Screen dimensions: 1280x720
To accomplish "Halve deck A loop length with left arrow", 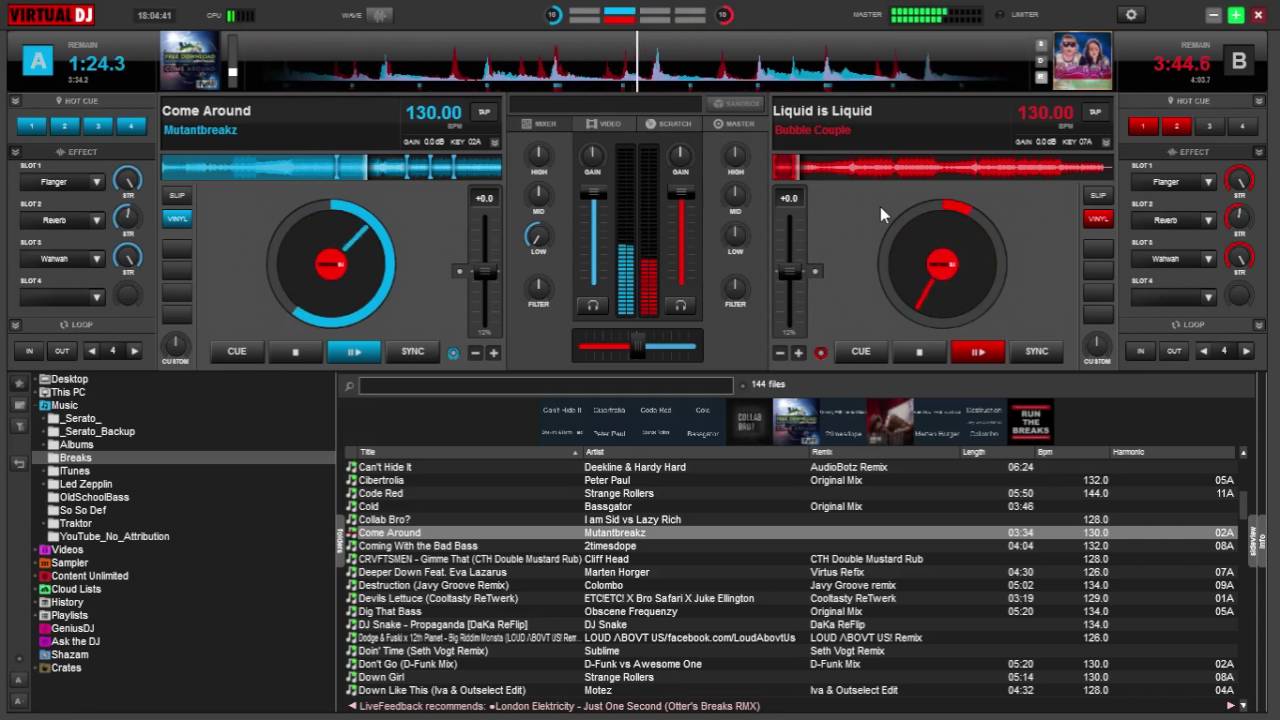I will tap(92, 351).
